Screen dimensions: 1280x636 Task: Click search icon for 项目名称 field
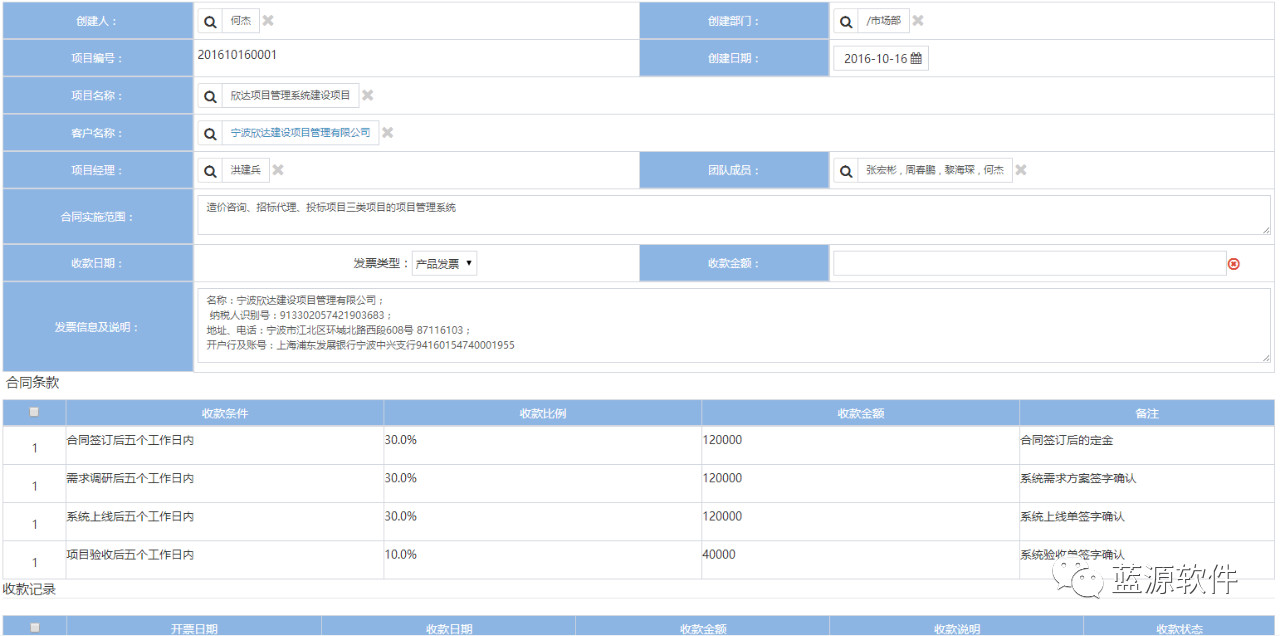(x=210, y=96)
